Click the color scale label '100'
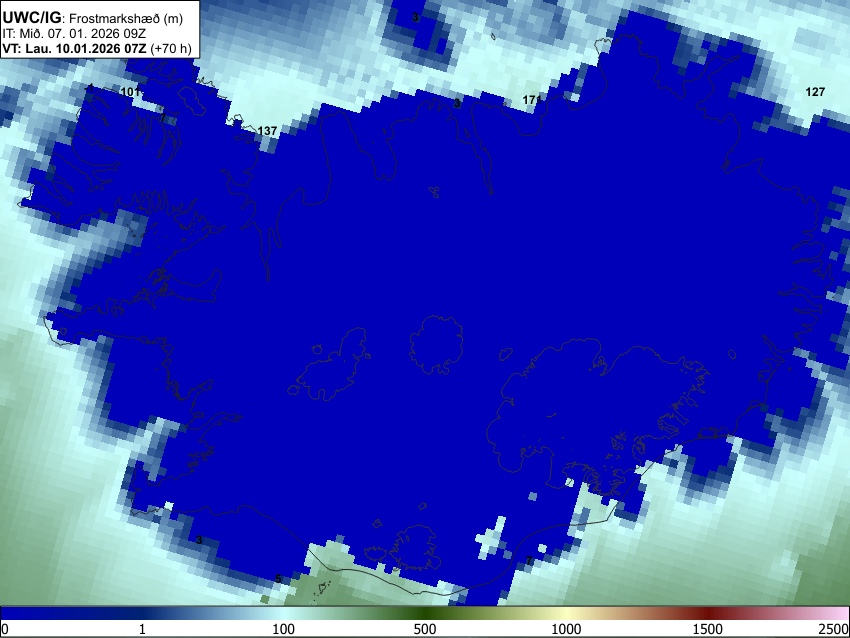The image size is (850, 638). click(284, 629)
